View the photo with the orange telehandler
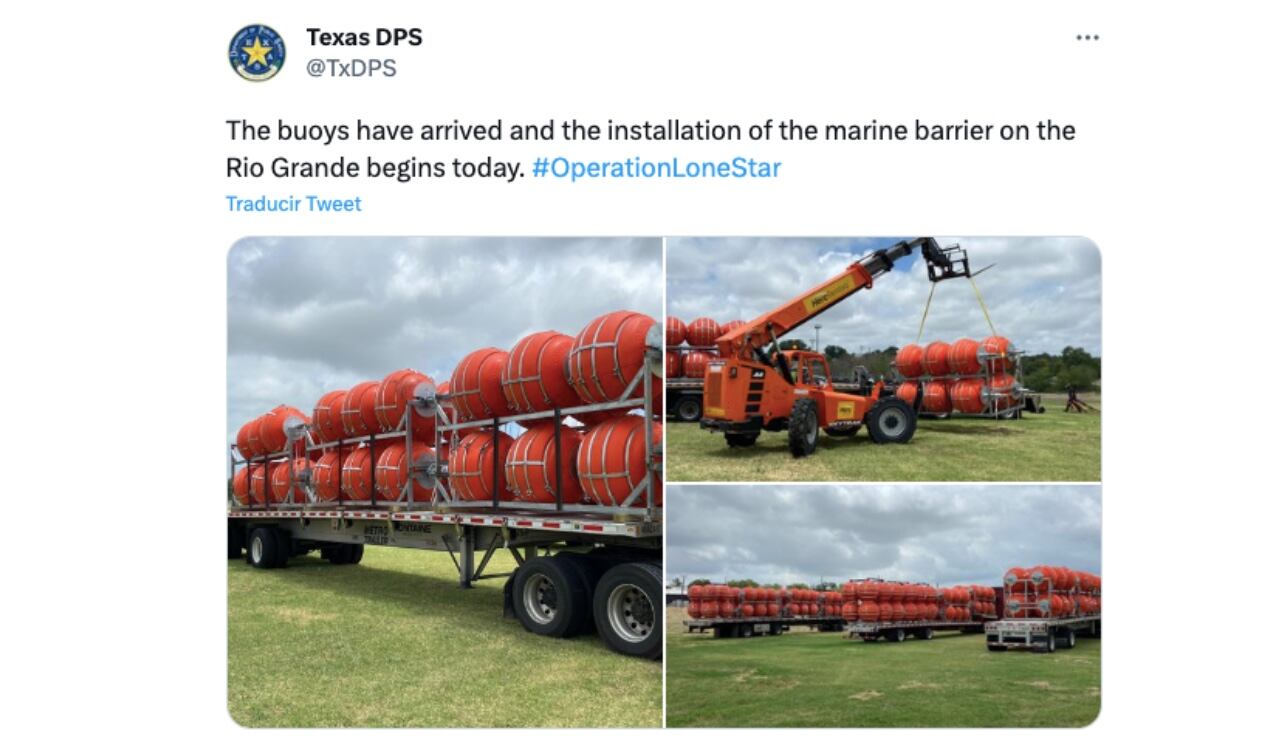1280x750 pixels. 883,359
